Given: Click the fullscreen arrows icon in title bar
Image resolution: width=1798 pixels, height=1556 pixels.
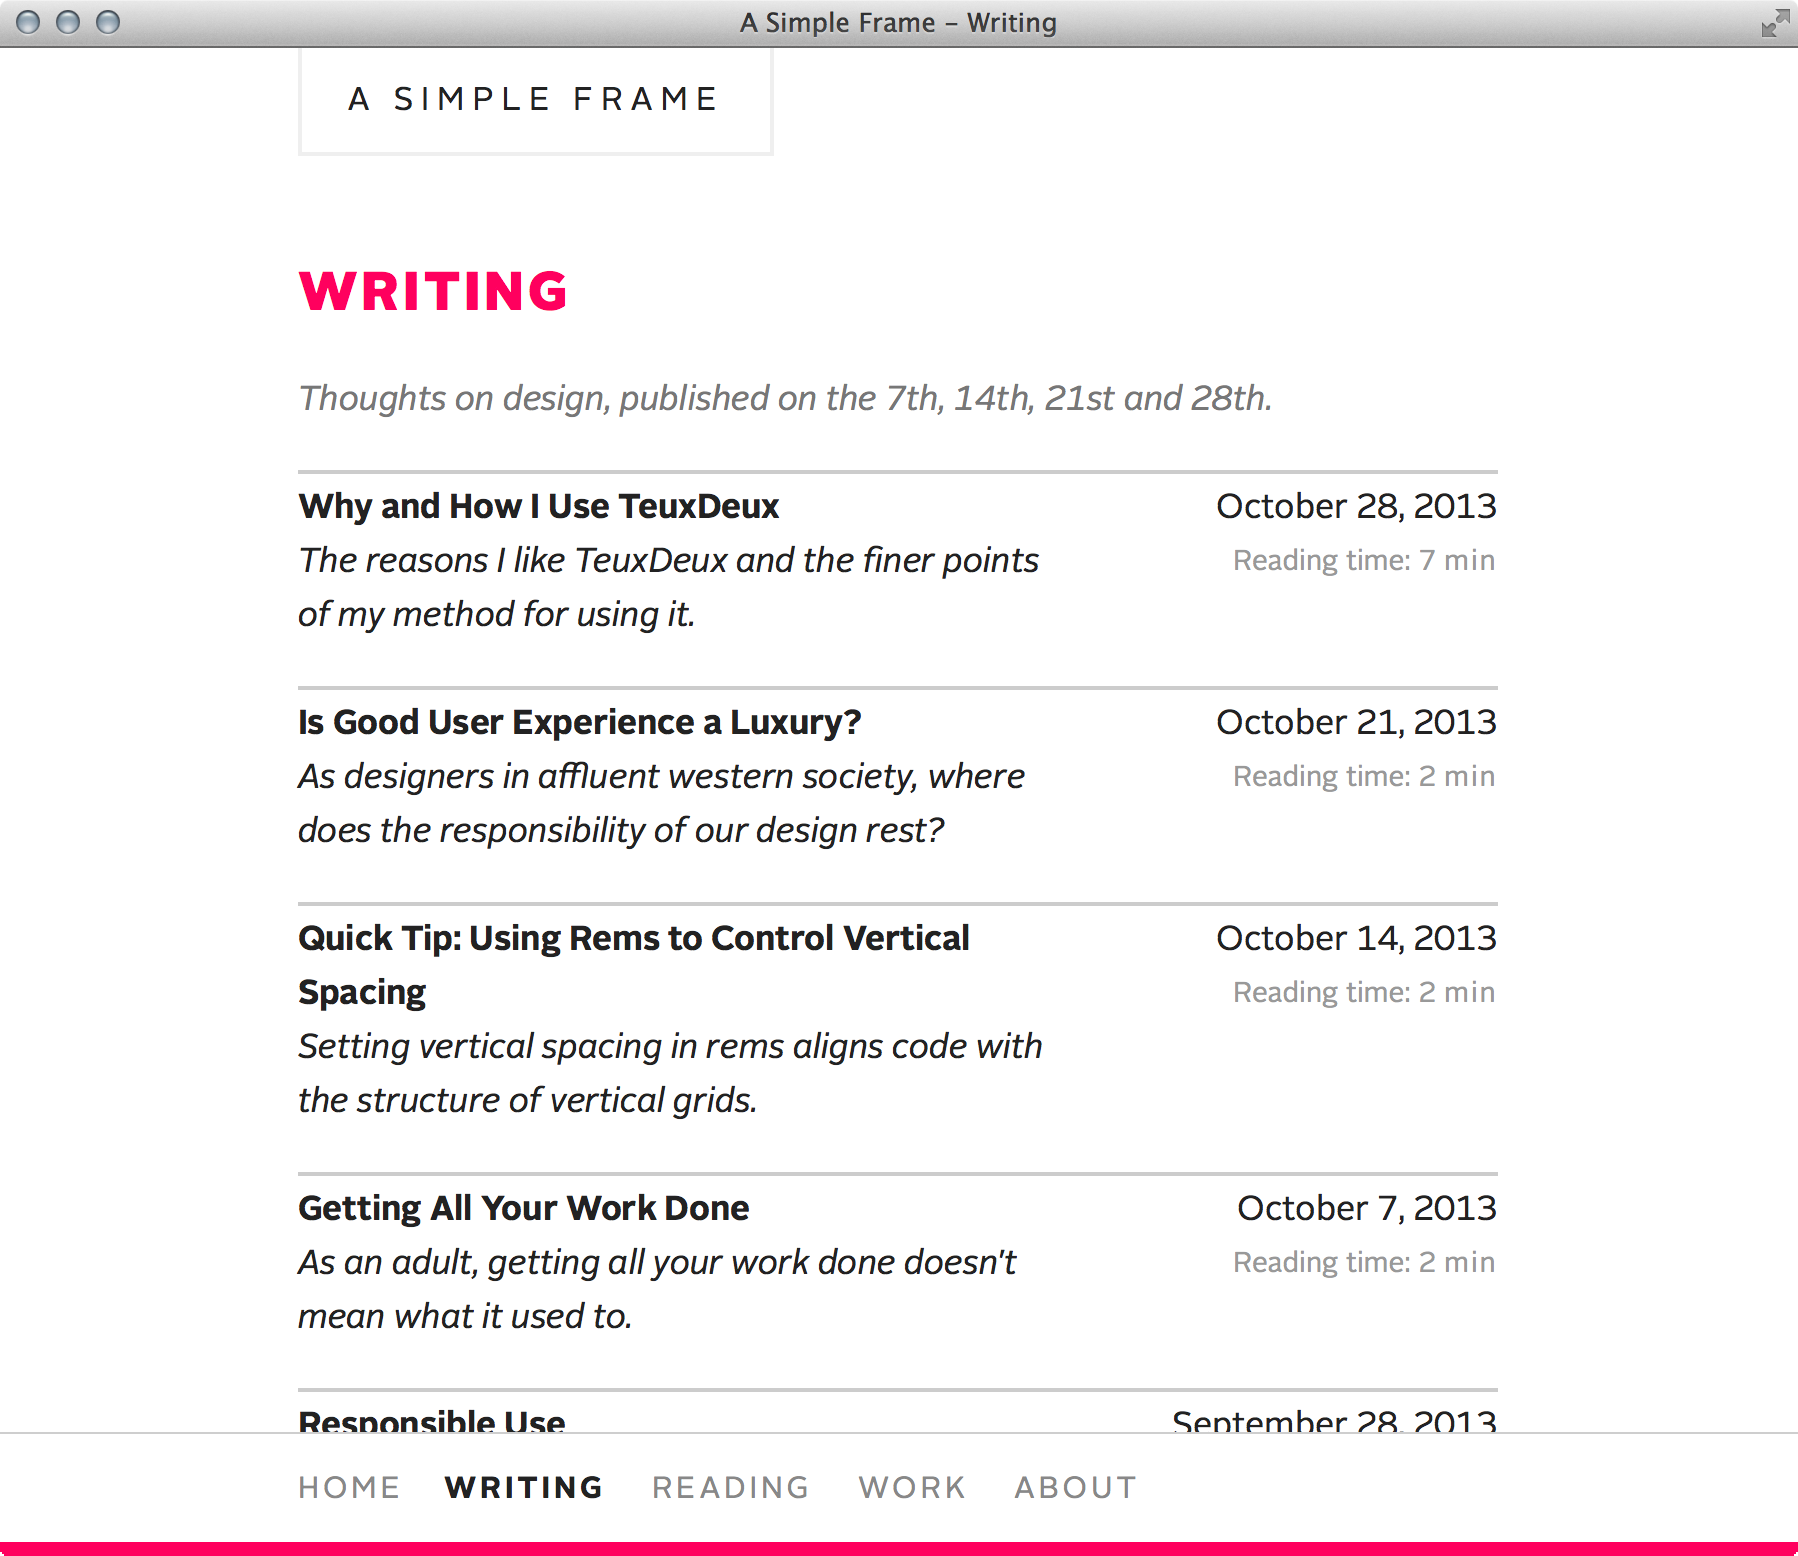Looking at the screenshot, I should [x=1775, y=23].
